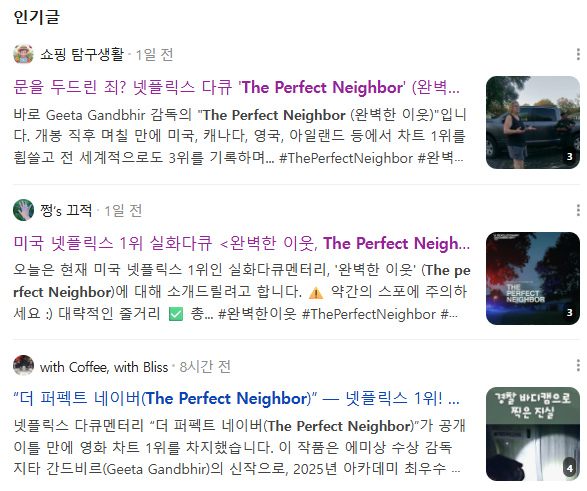Open post titled 문을 두드린 죄? 넷플릭스 다큐
The width and height of the screenshot is (587, 491).
236,87
